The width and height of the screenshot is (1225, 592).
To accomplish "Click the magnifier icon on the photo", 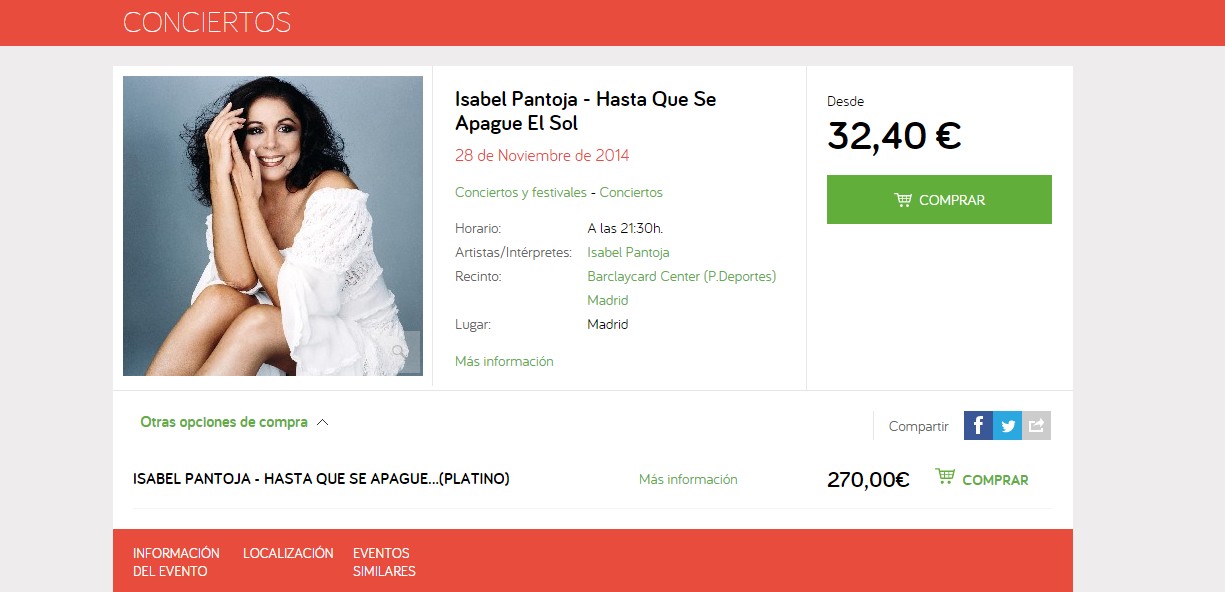I will [x=400, y=352].
